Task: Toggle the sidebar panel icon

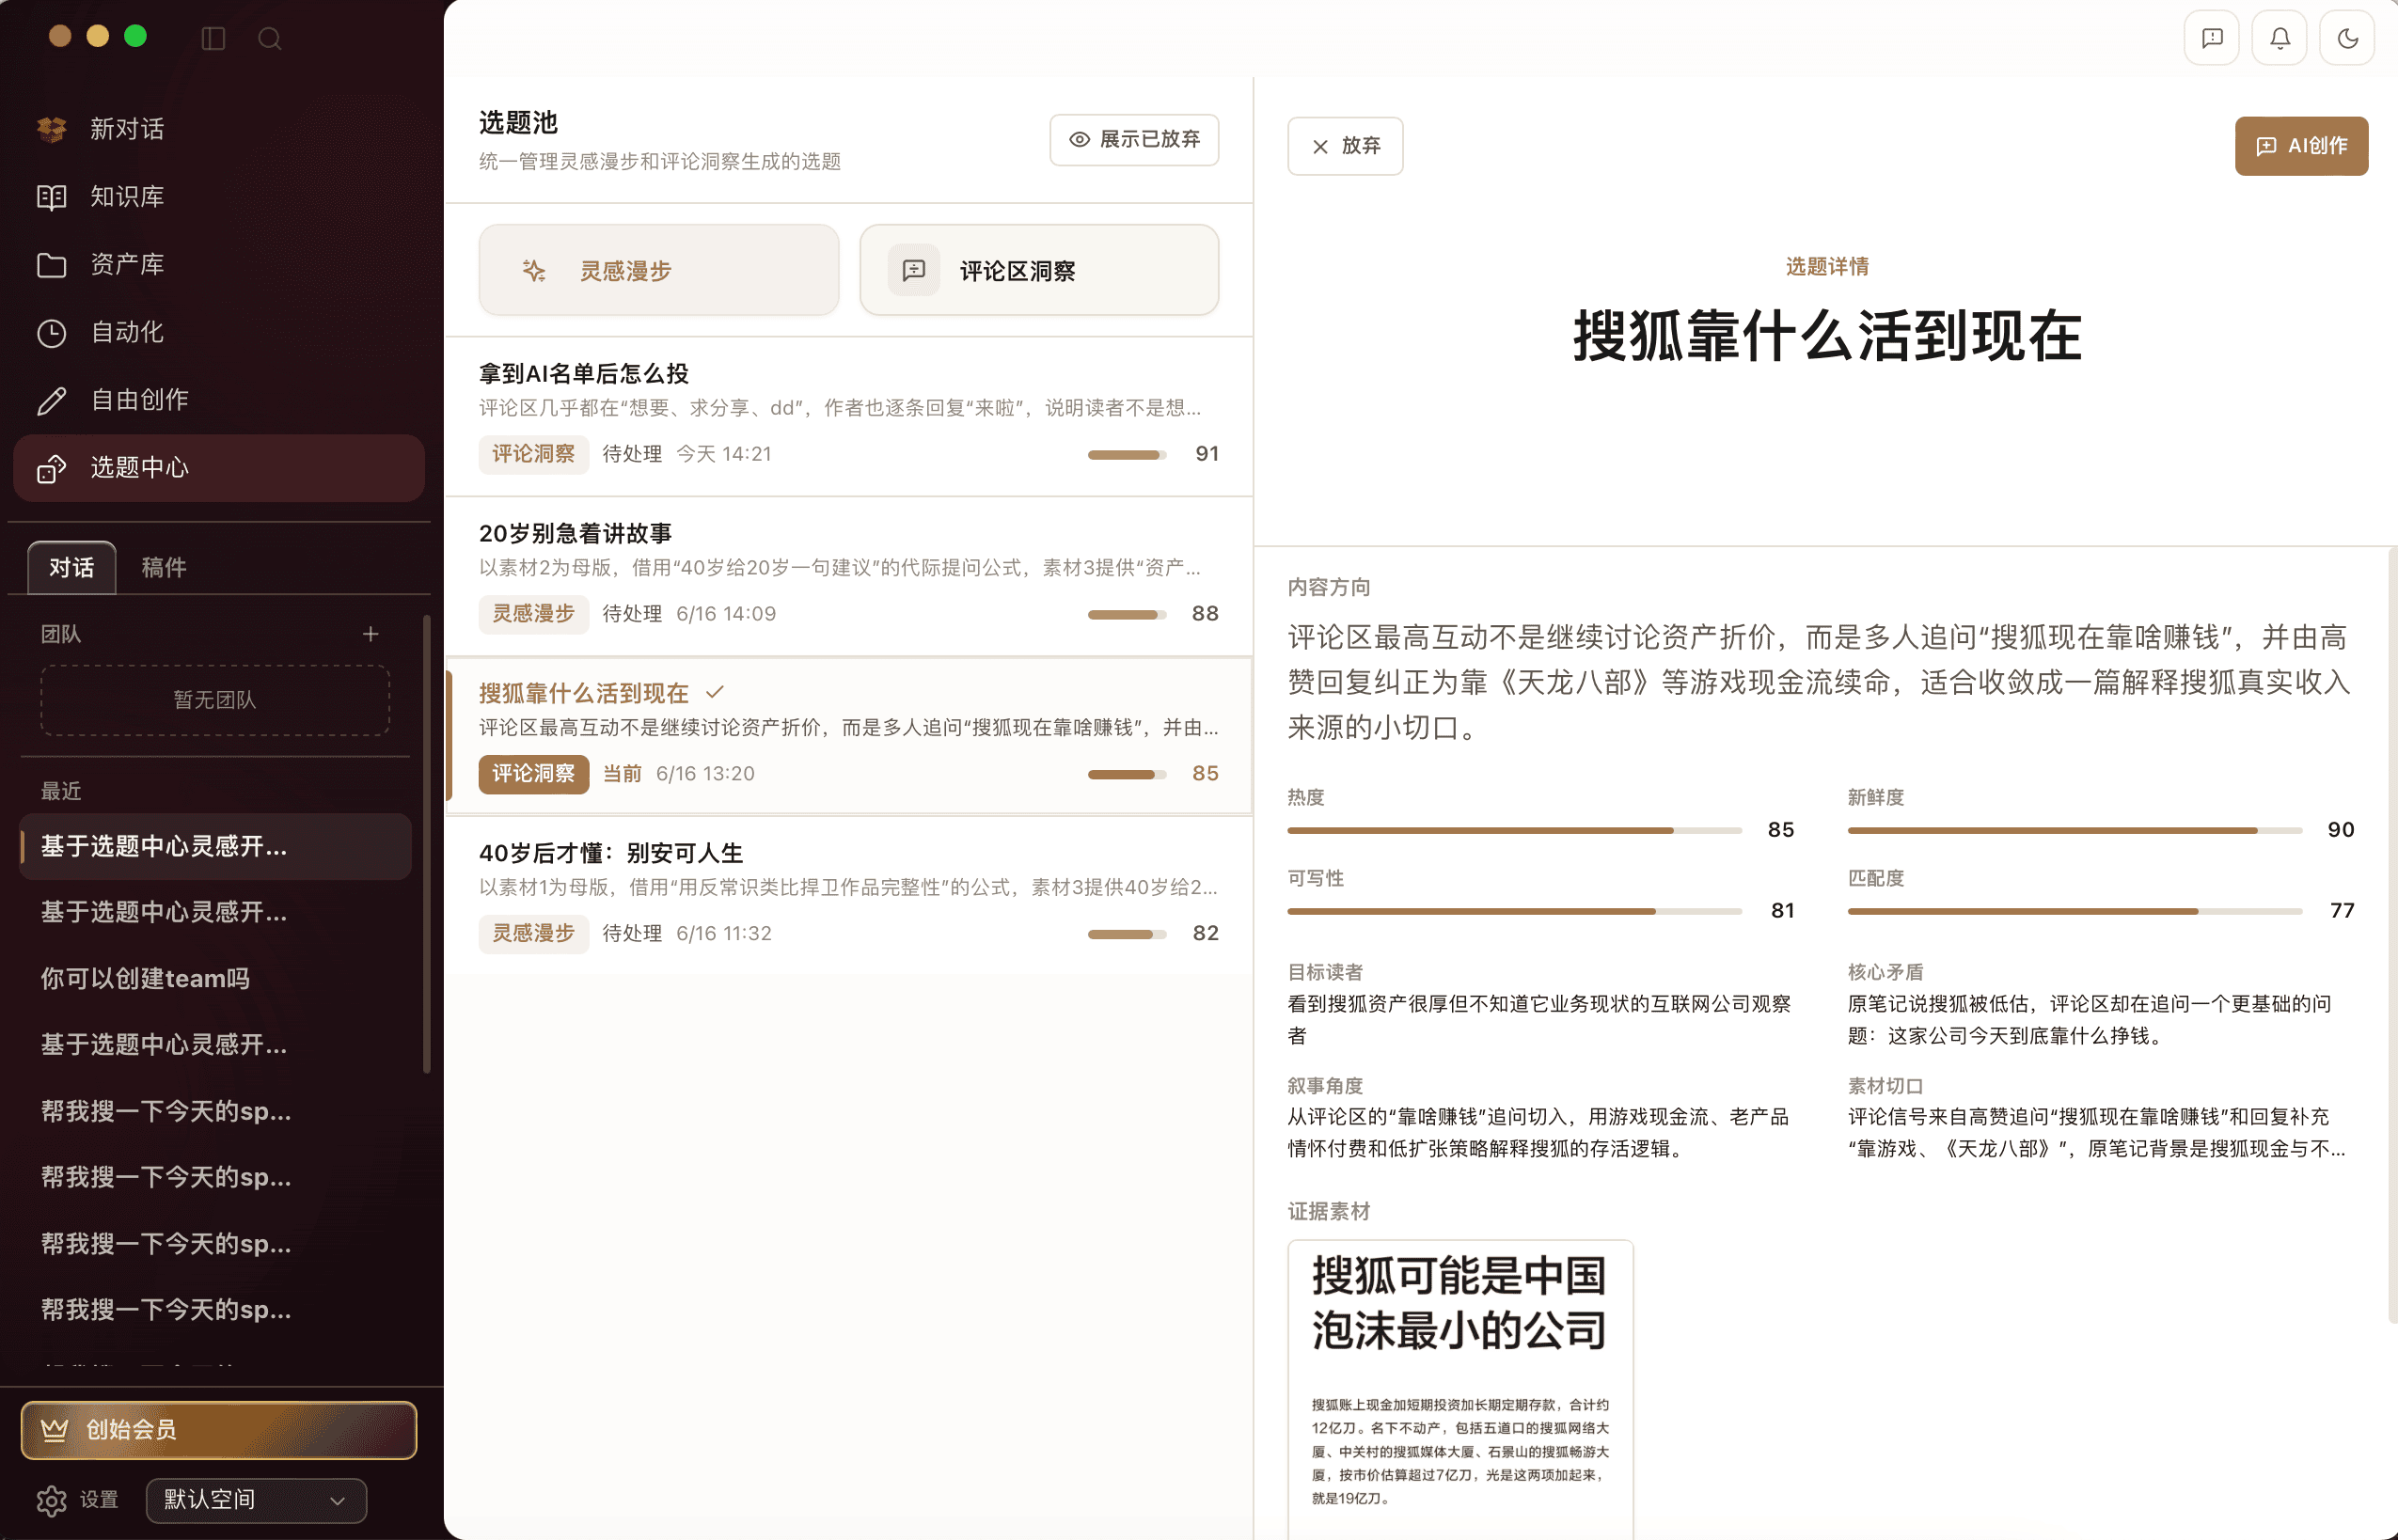Action: 213,38
